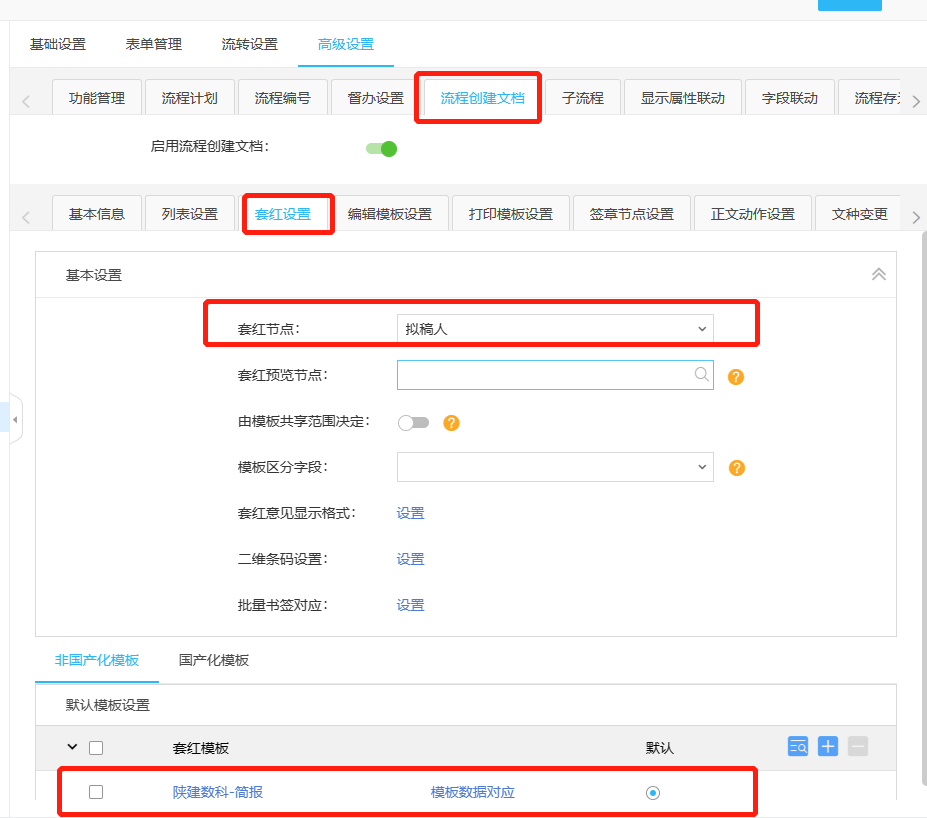Open the 模板区分字段 dropdown
This screenshot has height=818, width=927.
(x=555, y=467)
